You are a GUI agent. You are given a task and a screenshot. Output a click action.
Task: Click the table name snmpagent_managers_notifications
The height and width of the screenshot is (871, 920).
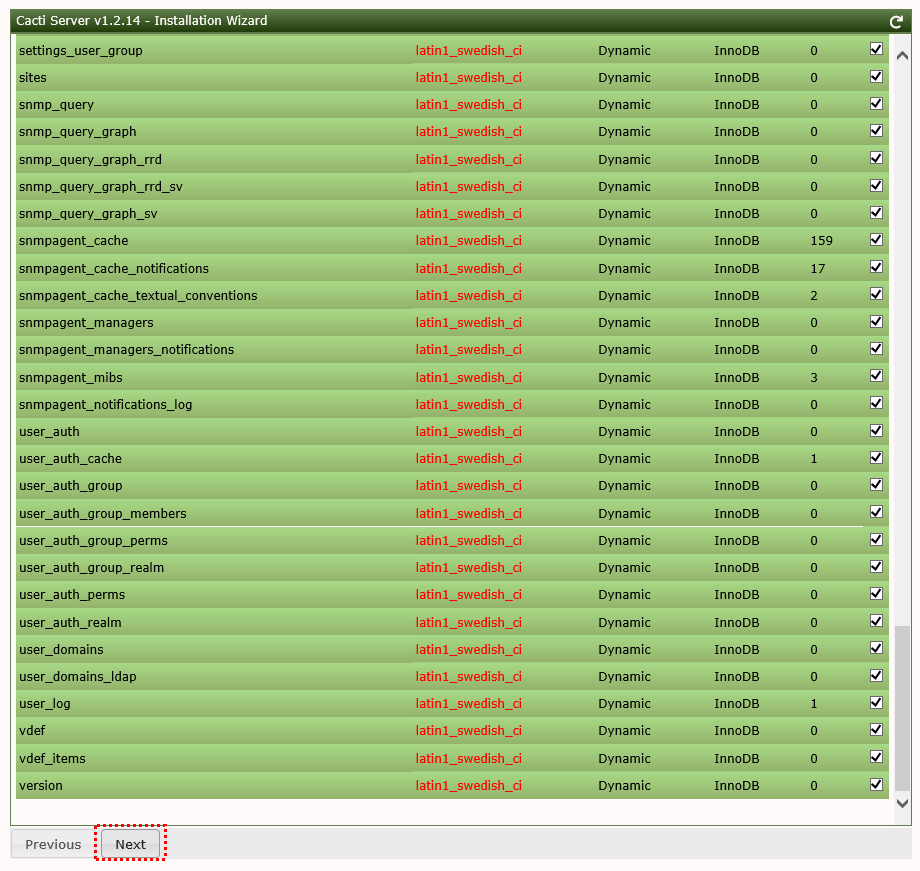click(x=126, y=350)
